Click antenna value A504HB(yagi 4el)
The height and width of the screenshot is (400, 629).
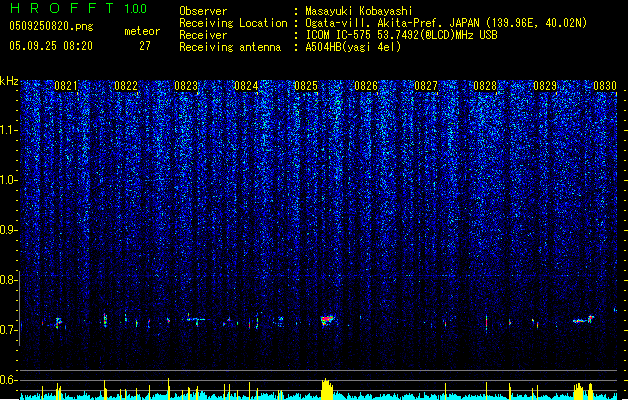tap(353, 47)
